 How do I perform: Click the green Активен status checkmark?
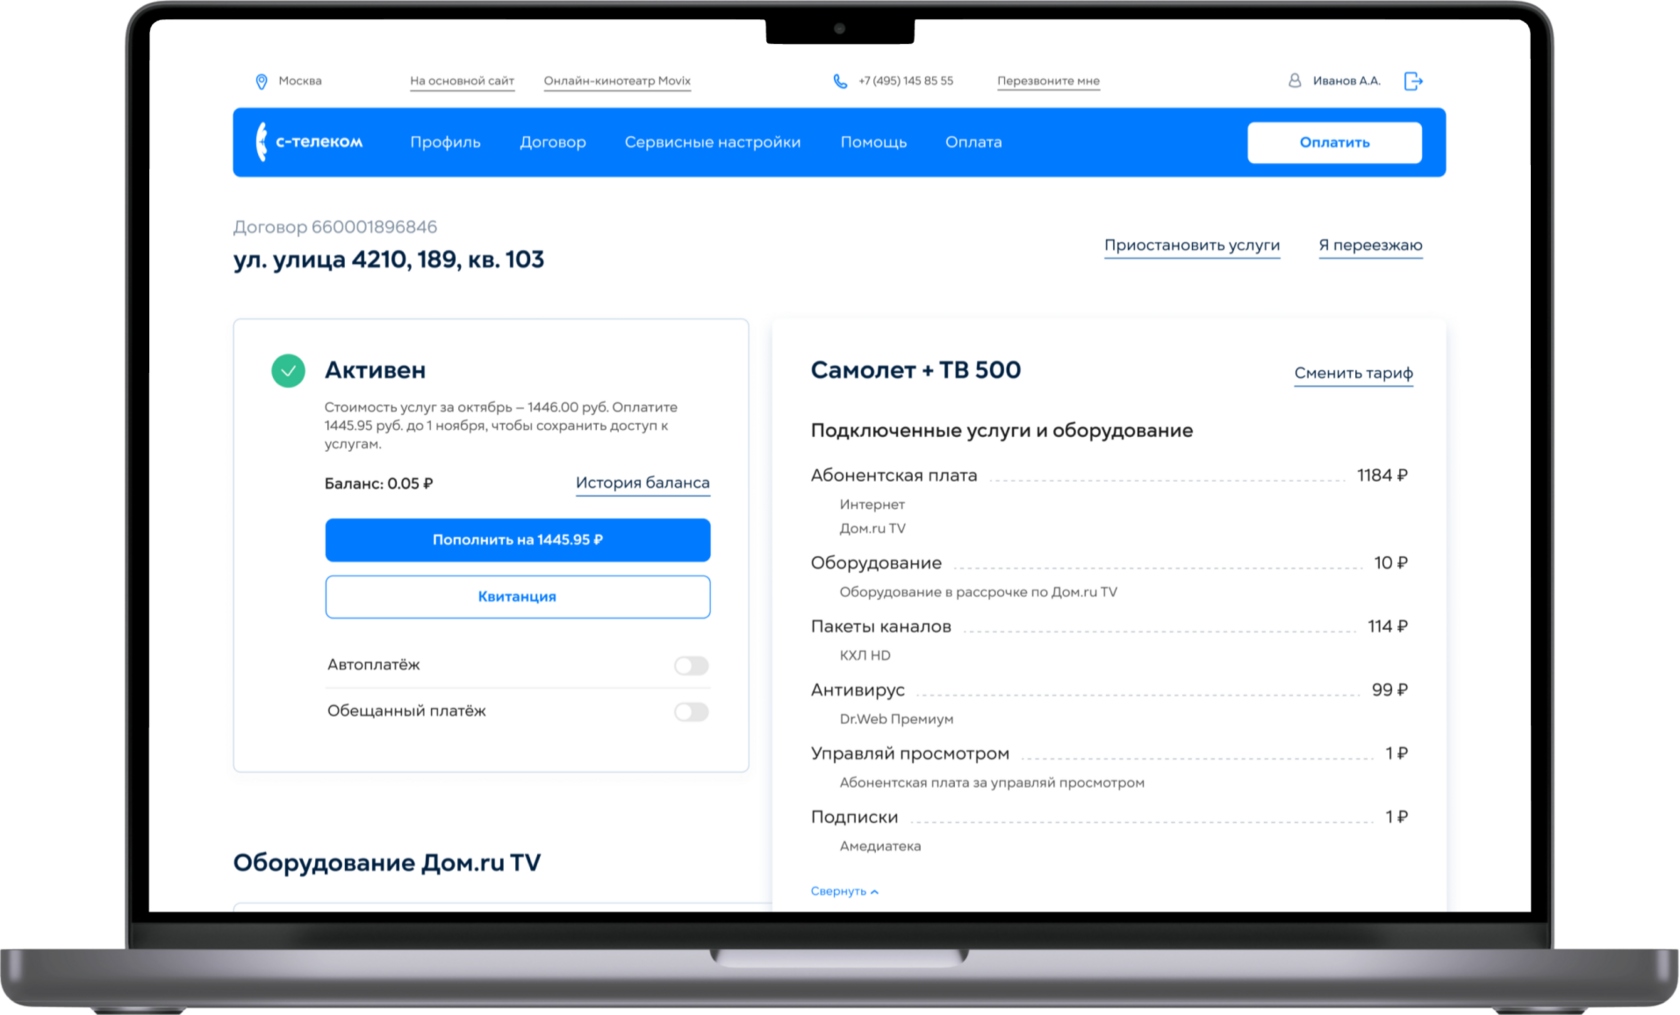click(288, 371)
